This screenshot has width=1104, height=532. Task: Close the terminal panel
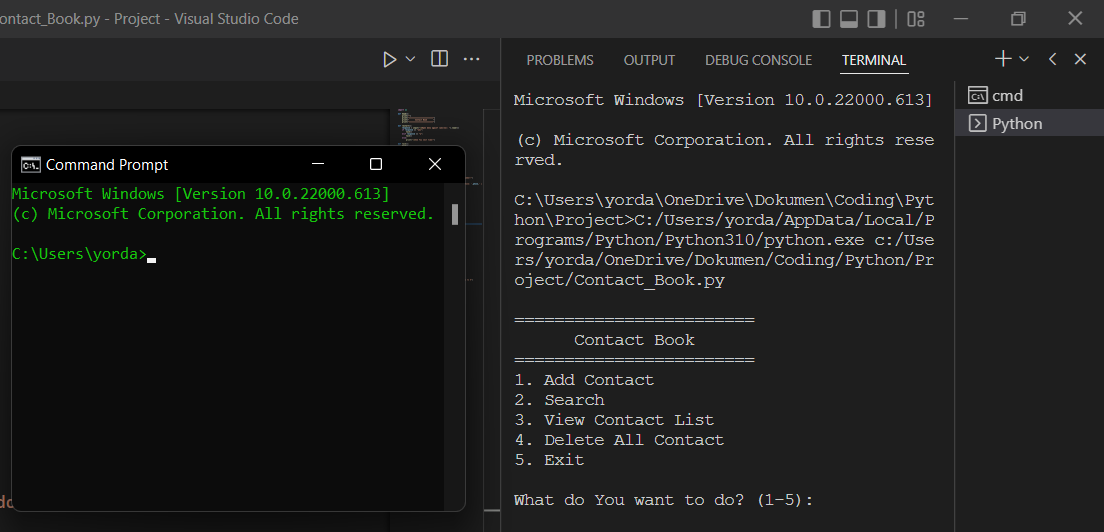pos(1081,59)
